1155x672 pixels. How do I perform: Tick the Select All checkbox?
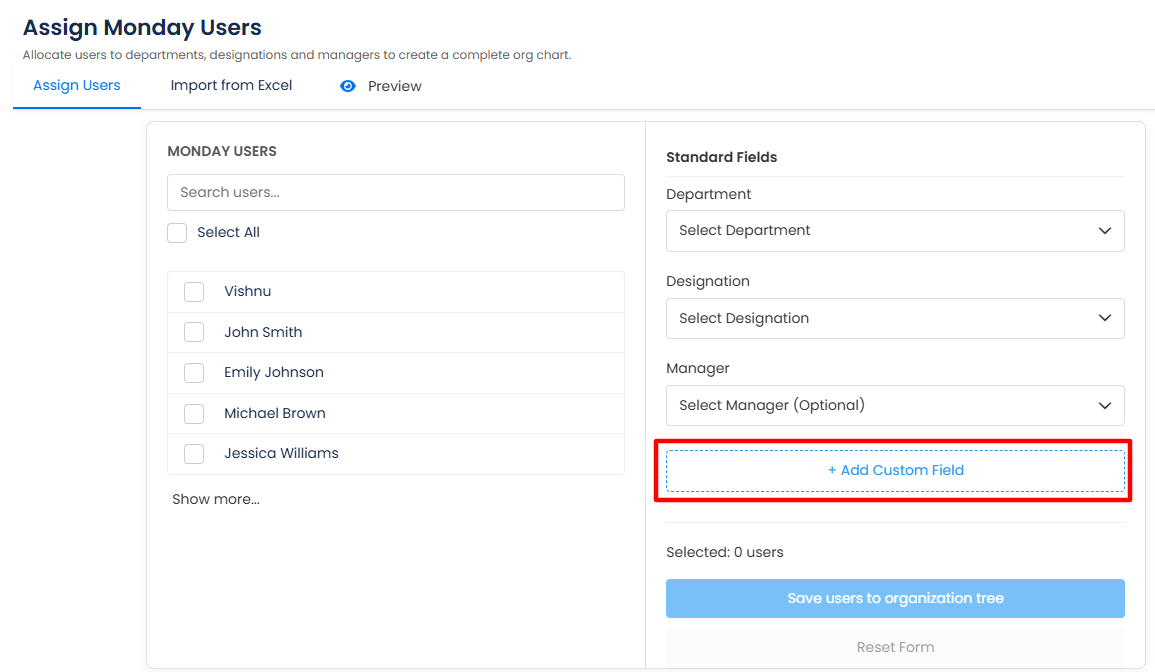click(x=177, y=233)
